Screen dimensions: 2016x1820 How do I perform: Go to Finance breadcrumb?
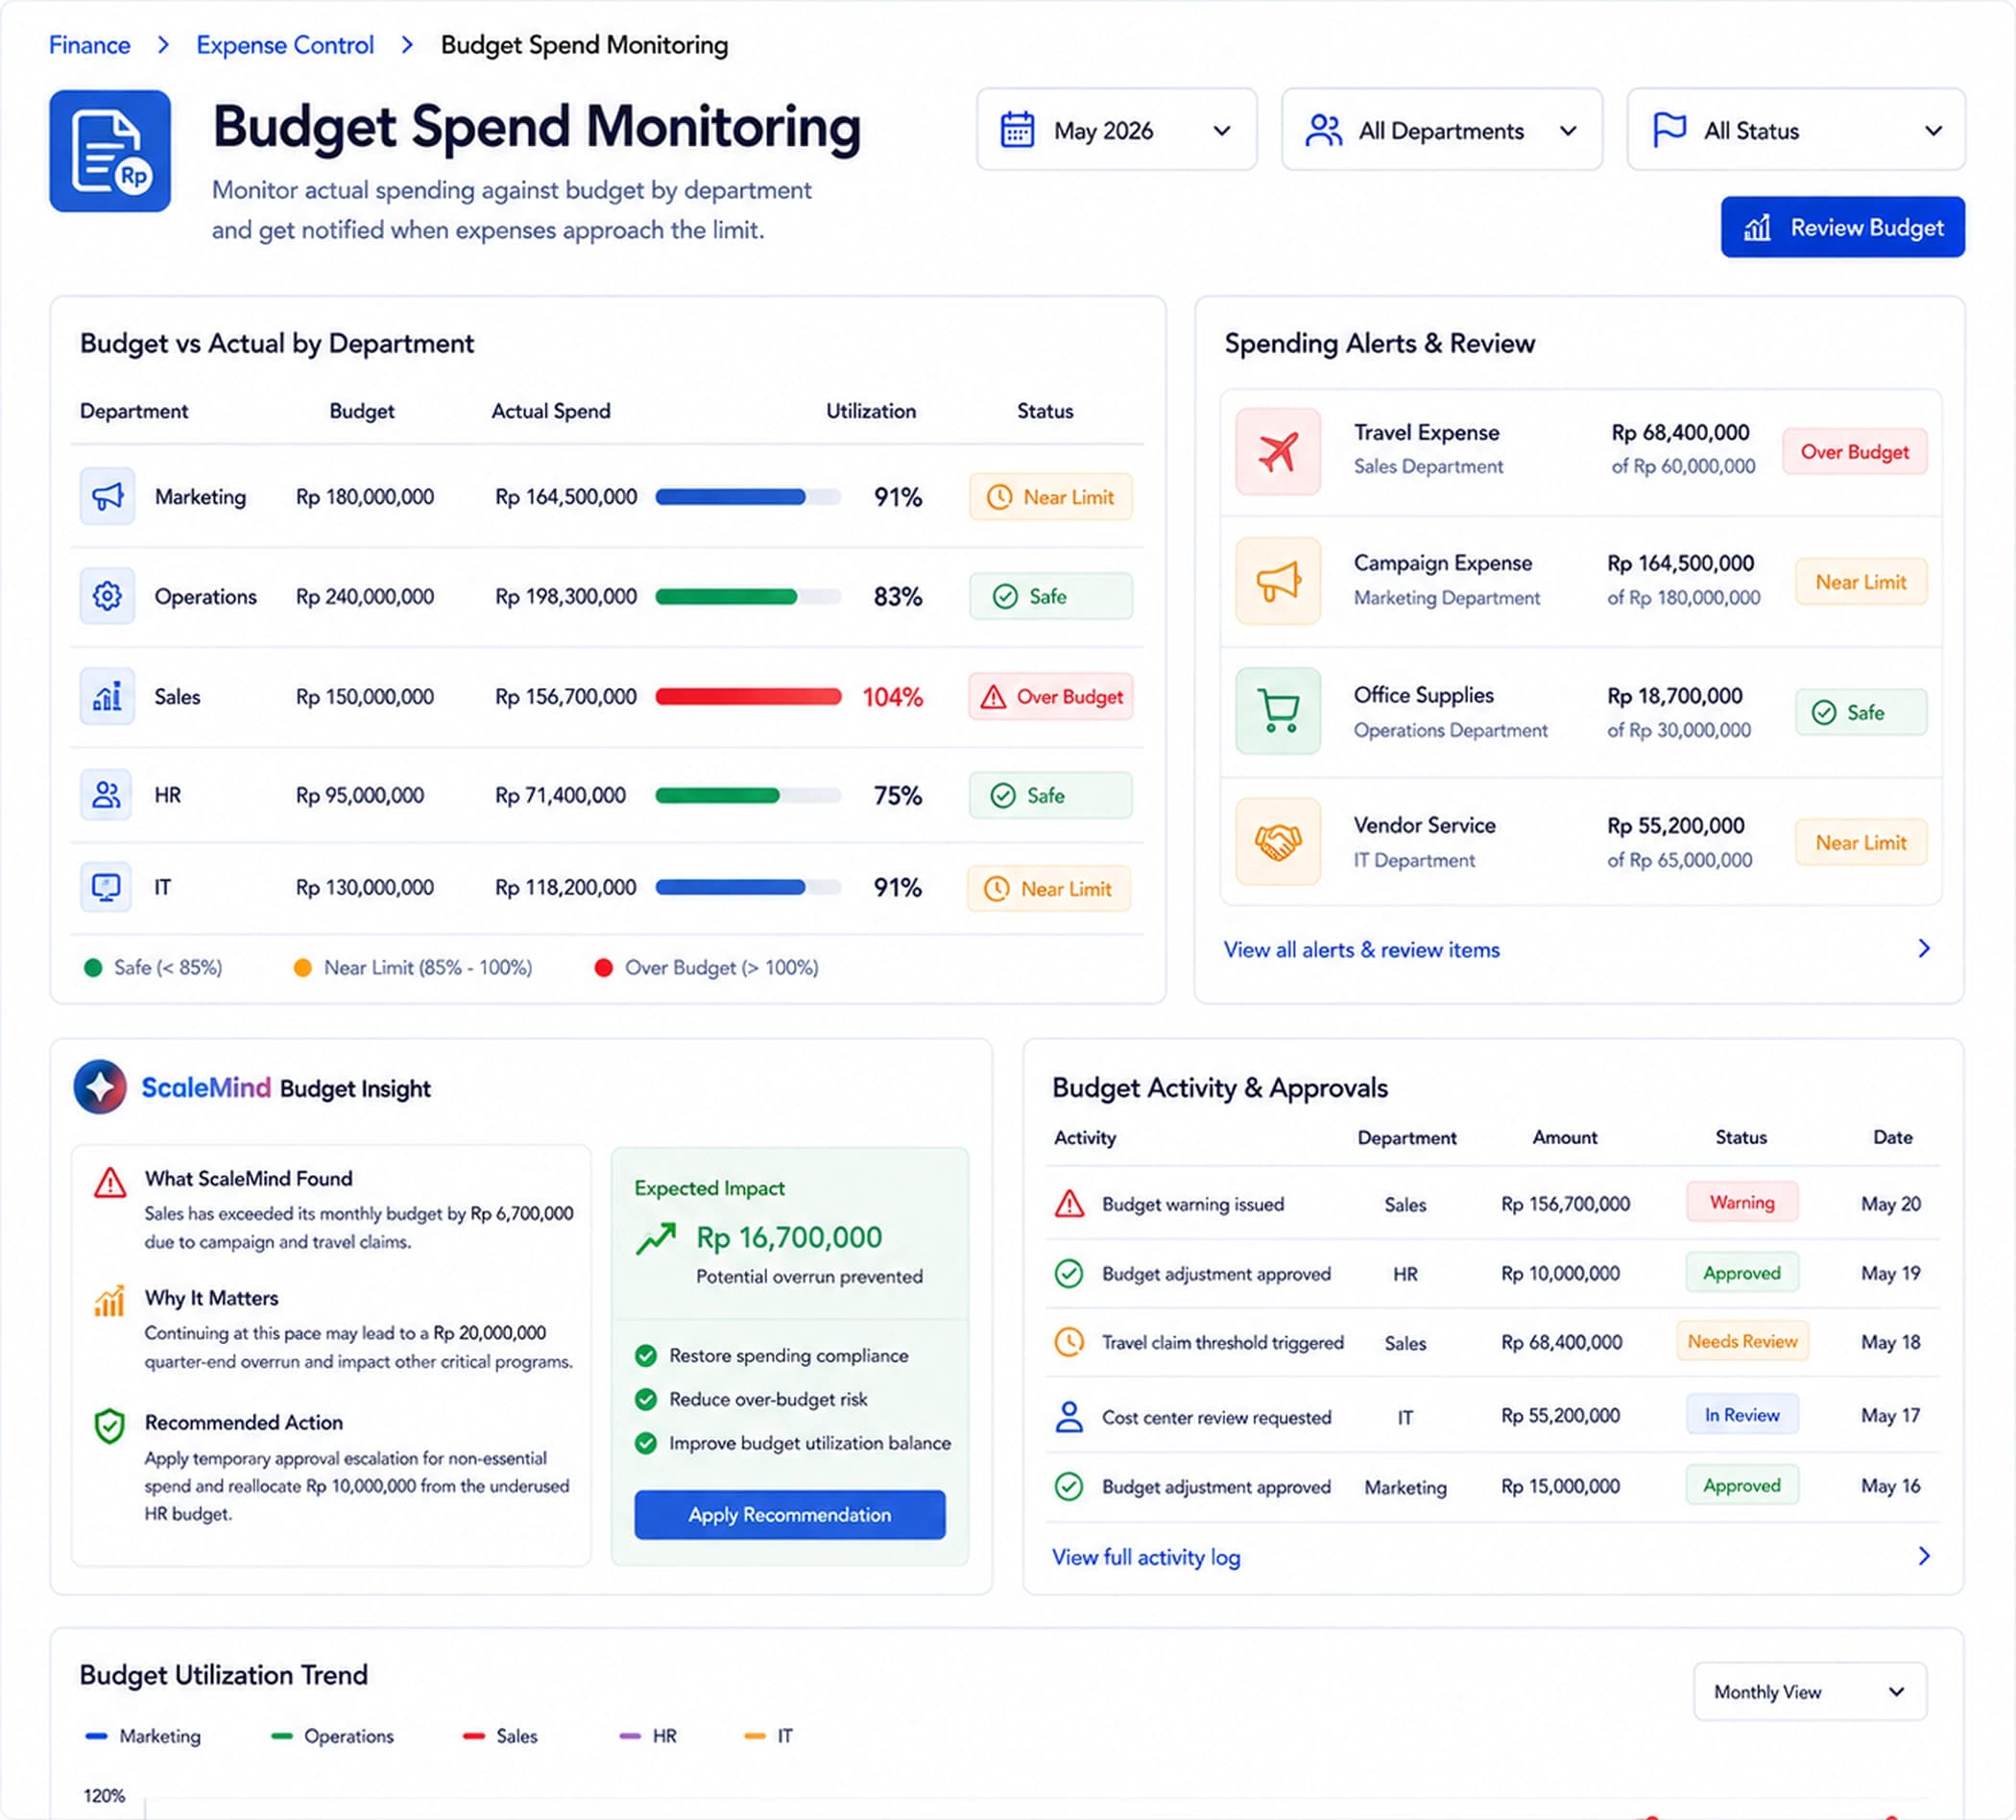(x=90, y=45)
